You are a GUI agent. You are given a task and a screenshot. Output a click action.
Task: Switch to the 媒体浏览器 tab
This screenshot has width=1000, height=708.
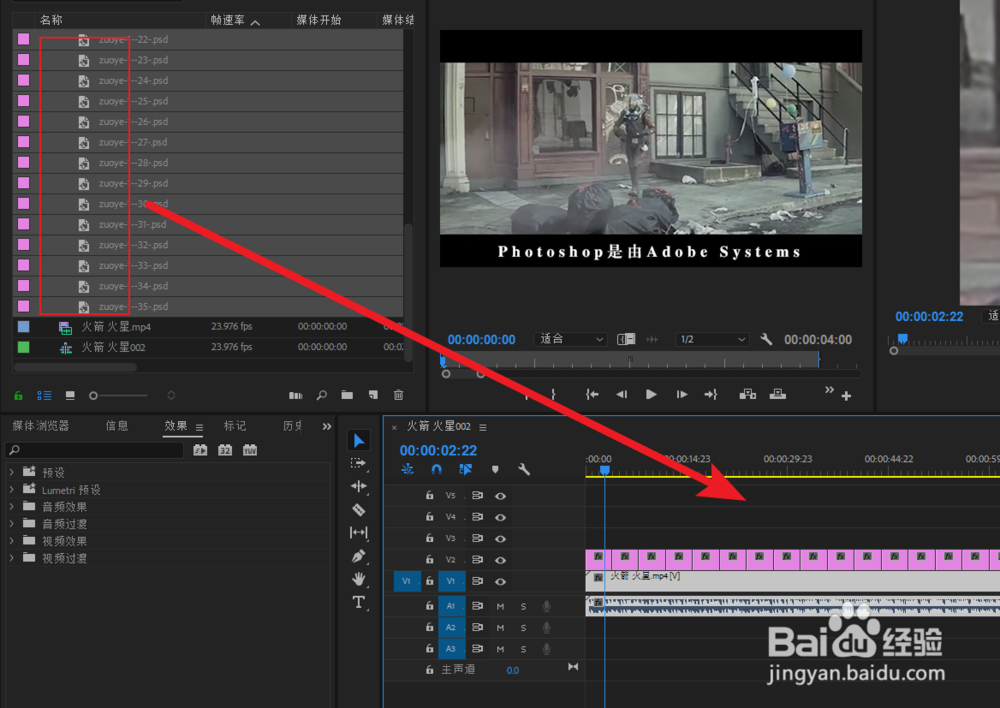(x=40, y=425)
